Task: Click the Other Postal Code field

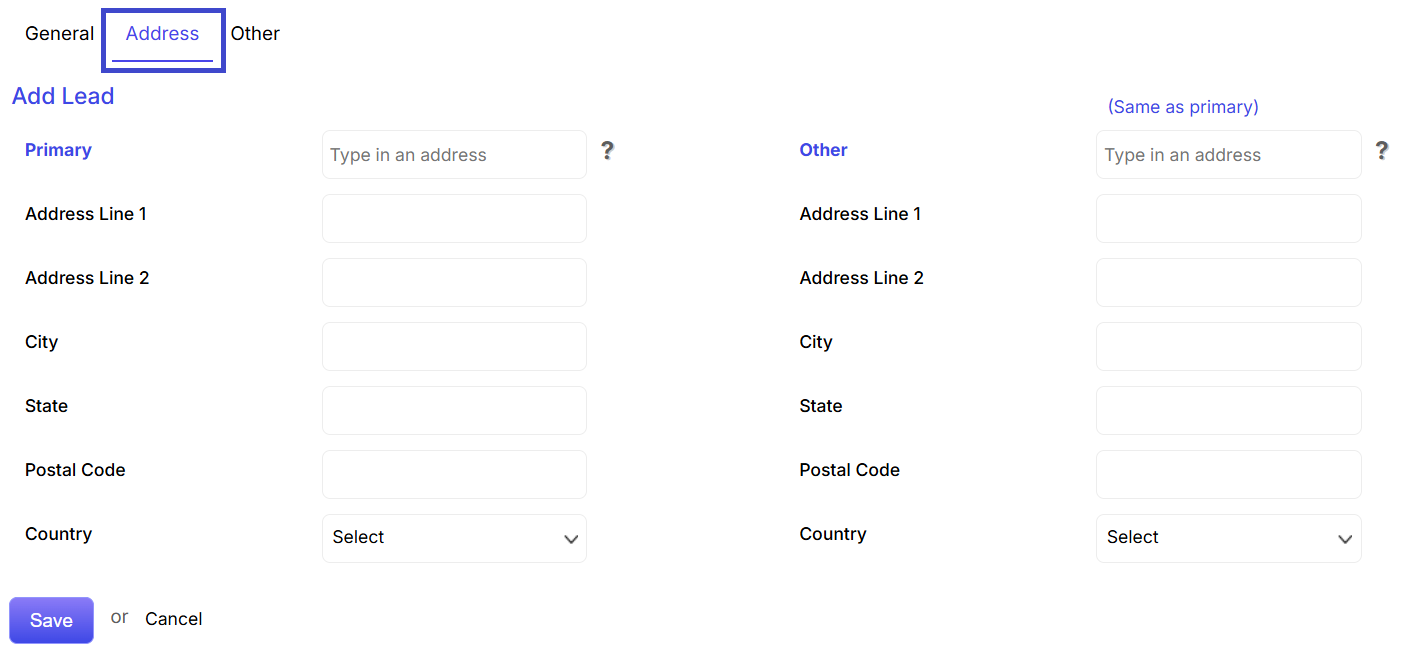Action: coord(1228,474)
